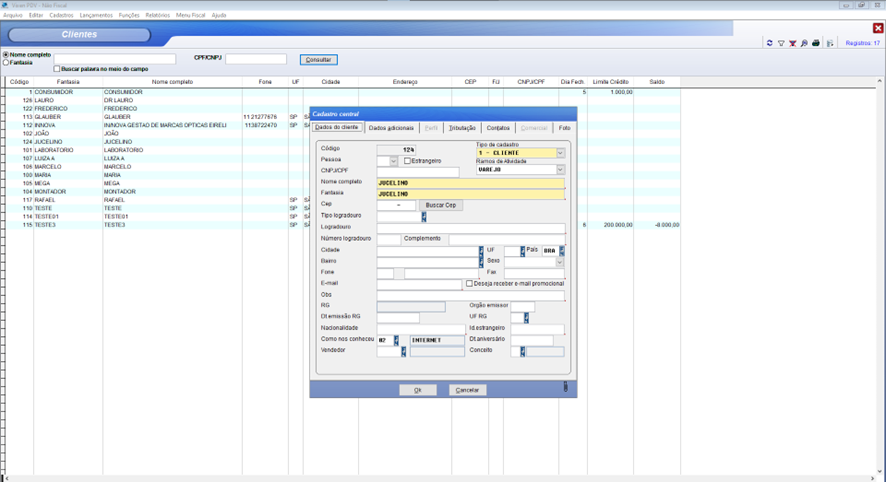Expand the Tipo de cadastro dropdown
Image resolution: width=886 pixels, height=482 pixels.
coord(560,153)
